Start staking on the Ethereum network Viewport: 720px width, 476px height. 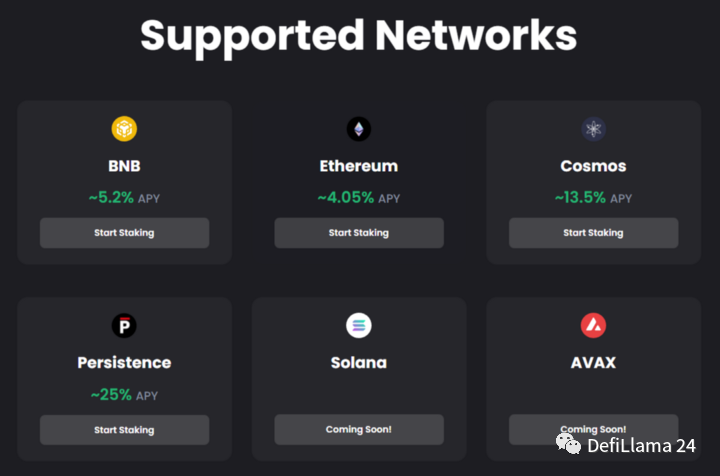pos(359,233)
